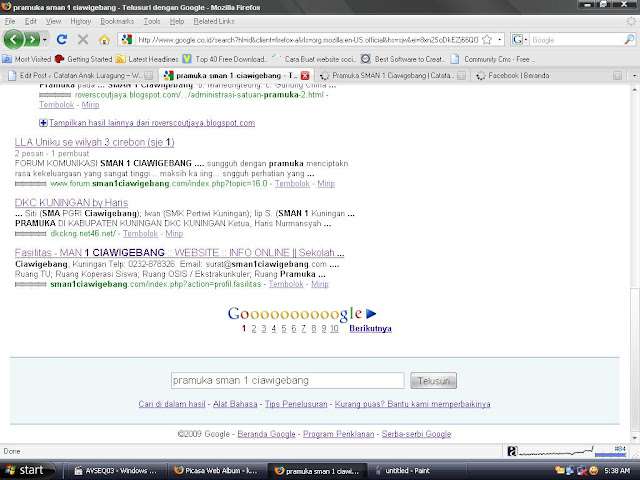This screenshot has height=480, width=640.
Task: Open the Cari di dalam hasil link
Action: 172,404
